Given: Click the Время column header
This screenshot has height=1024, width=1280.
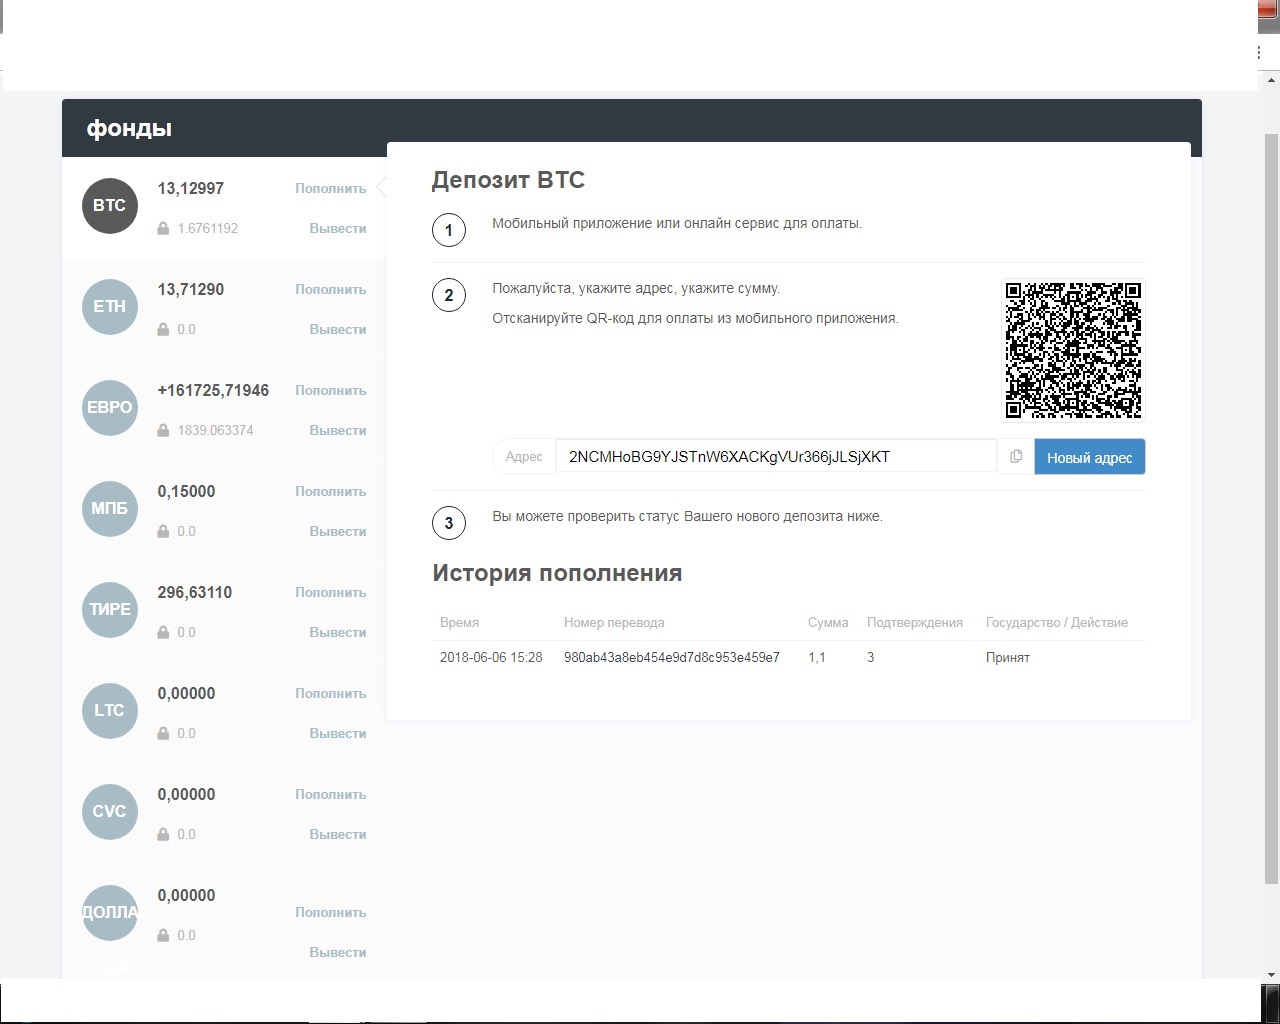Looking at the screenshot, I should (x=459, y=622).
